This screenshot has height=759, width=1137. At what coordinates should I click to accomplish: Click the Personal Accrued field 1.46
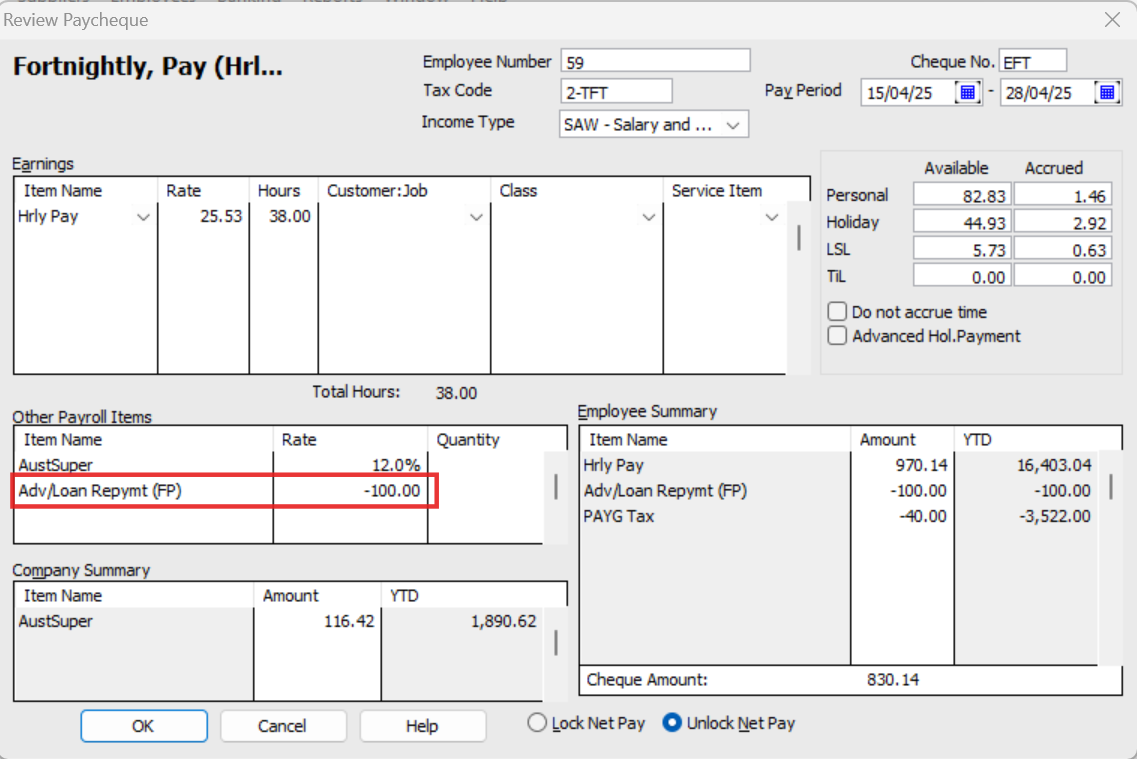pyautogui.click(x=1062, y=196)
